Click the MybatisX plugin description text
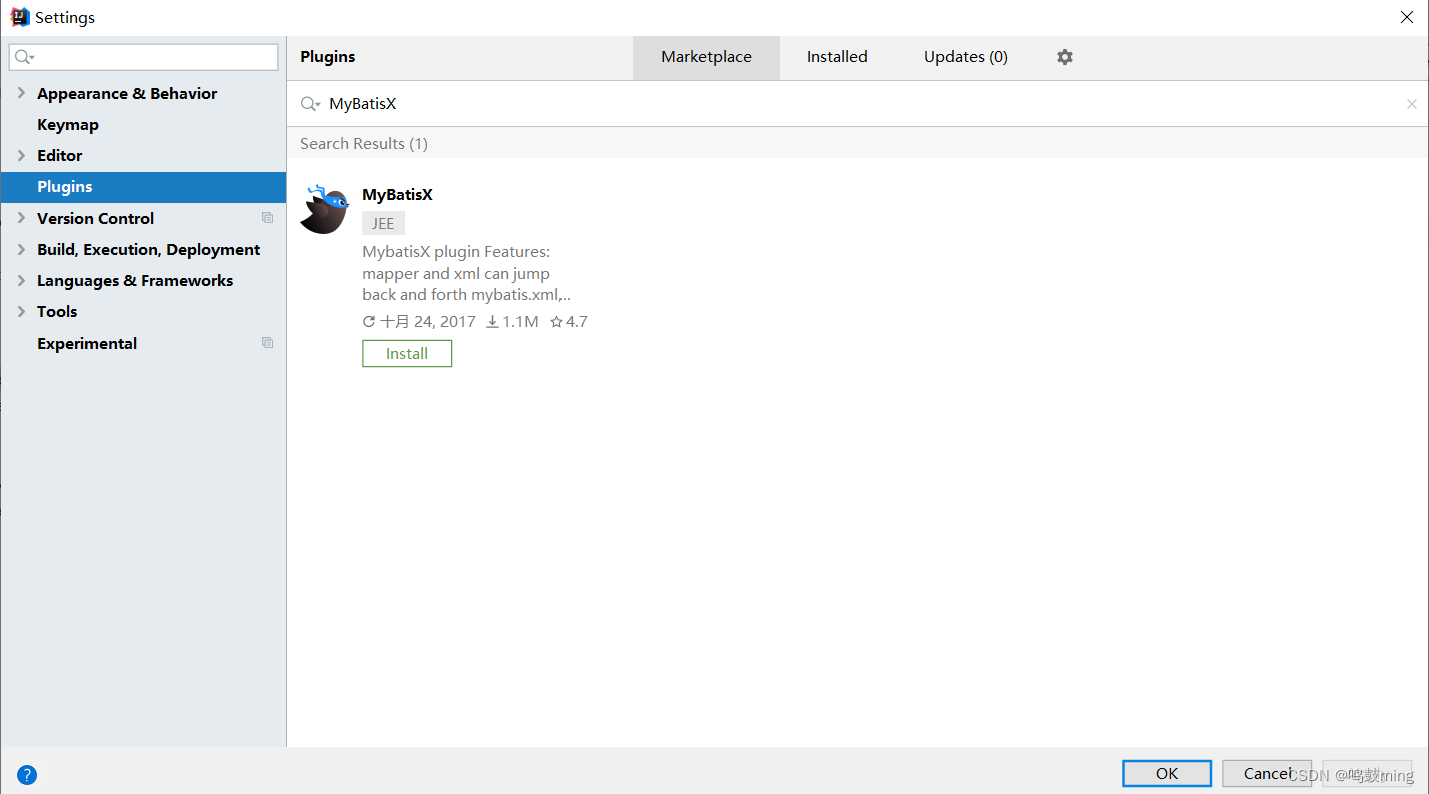The width and height of the screenshot is (1429, 794). [x=466, y=273]
